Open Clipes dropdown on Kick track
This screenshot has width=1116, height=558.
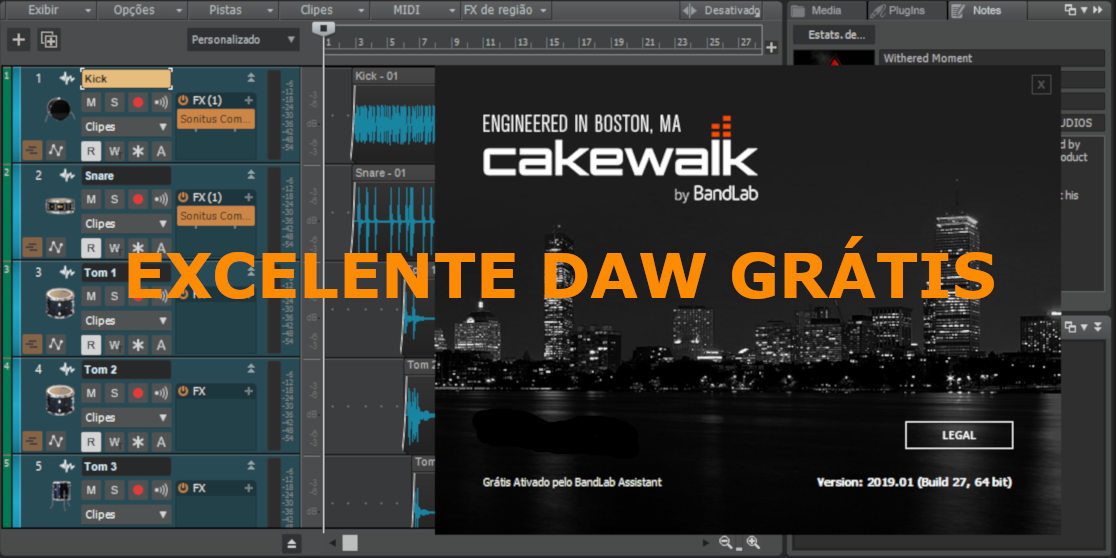tap(126, 127)
